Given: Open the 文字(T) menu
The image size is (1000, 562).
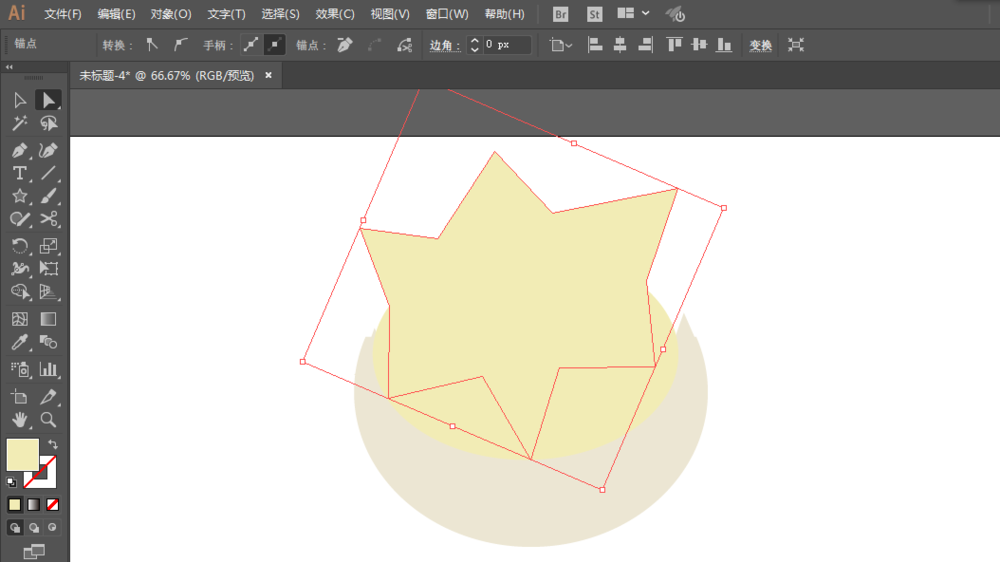Looking at the screenshot, I should [x=226, y=14].
